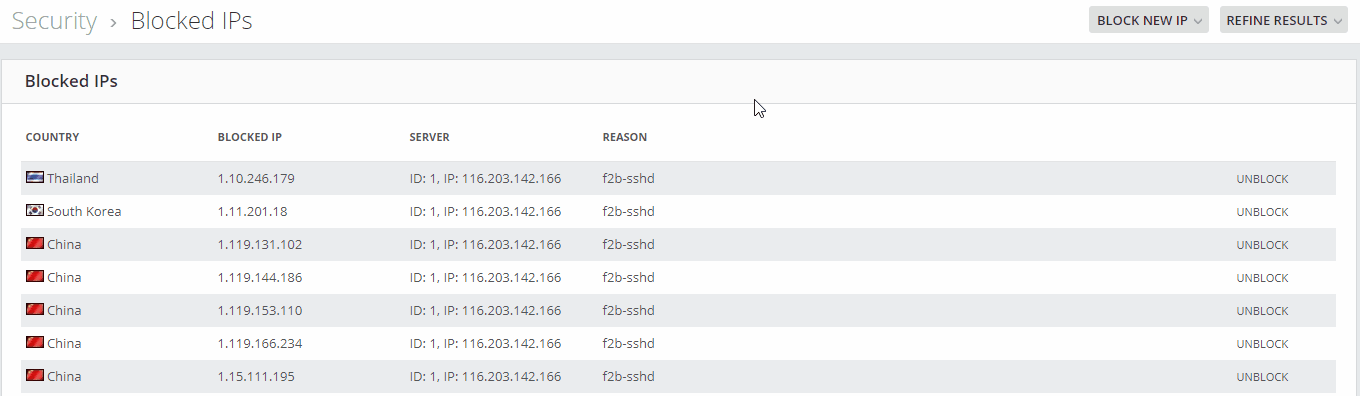The width and height of the screenshot is (1360, 396).
Task: Click the South Korea flag icon
Action: [x=35, y=211]
